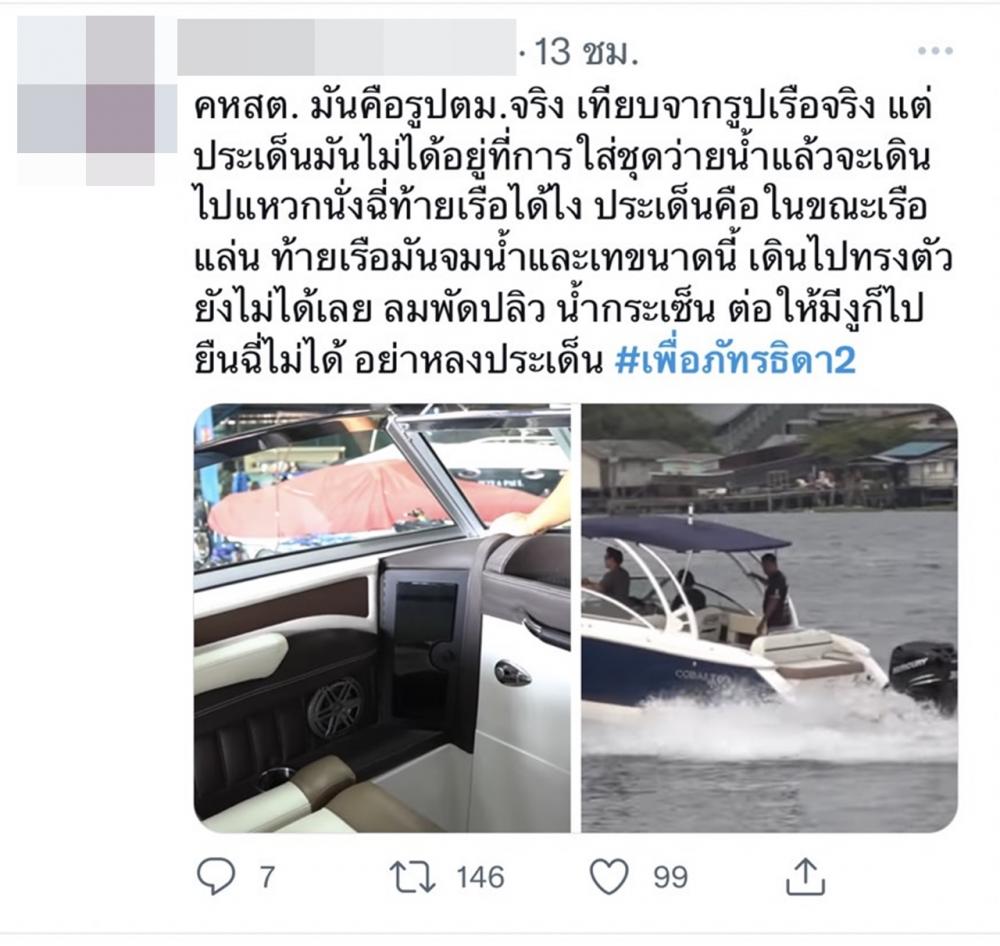The width and height of the screenshot is (1000, 946).
Task: Click the reply speech bubble icon
Action: [216, 875]
